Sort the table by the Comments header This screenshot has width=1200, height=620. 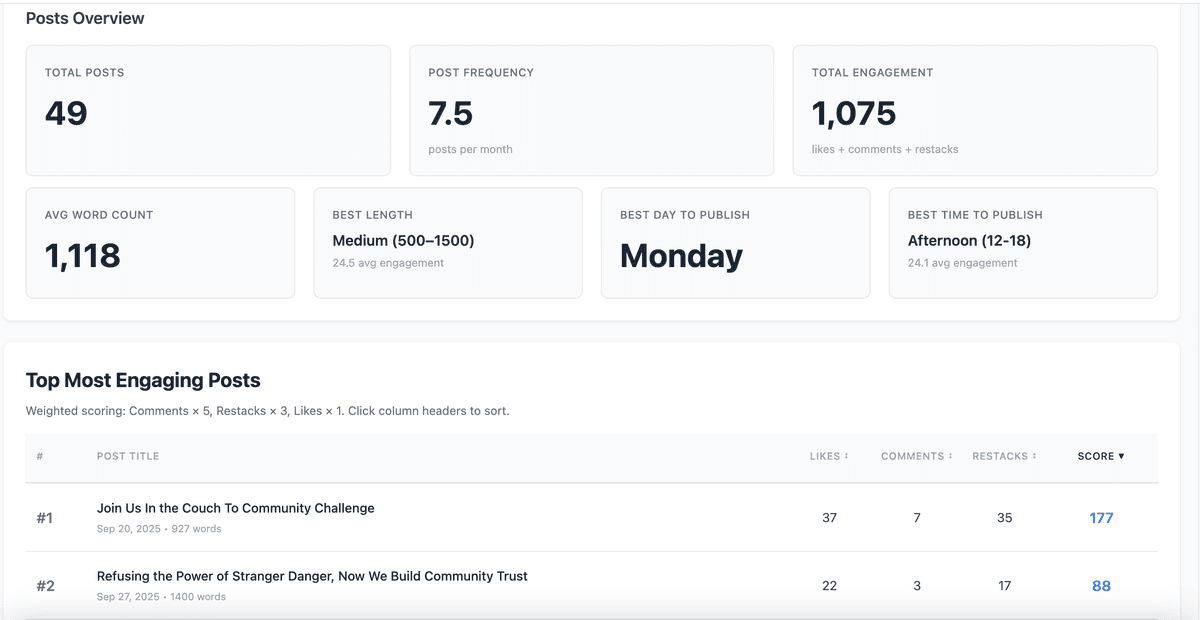[913, 456]
